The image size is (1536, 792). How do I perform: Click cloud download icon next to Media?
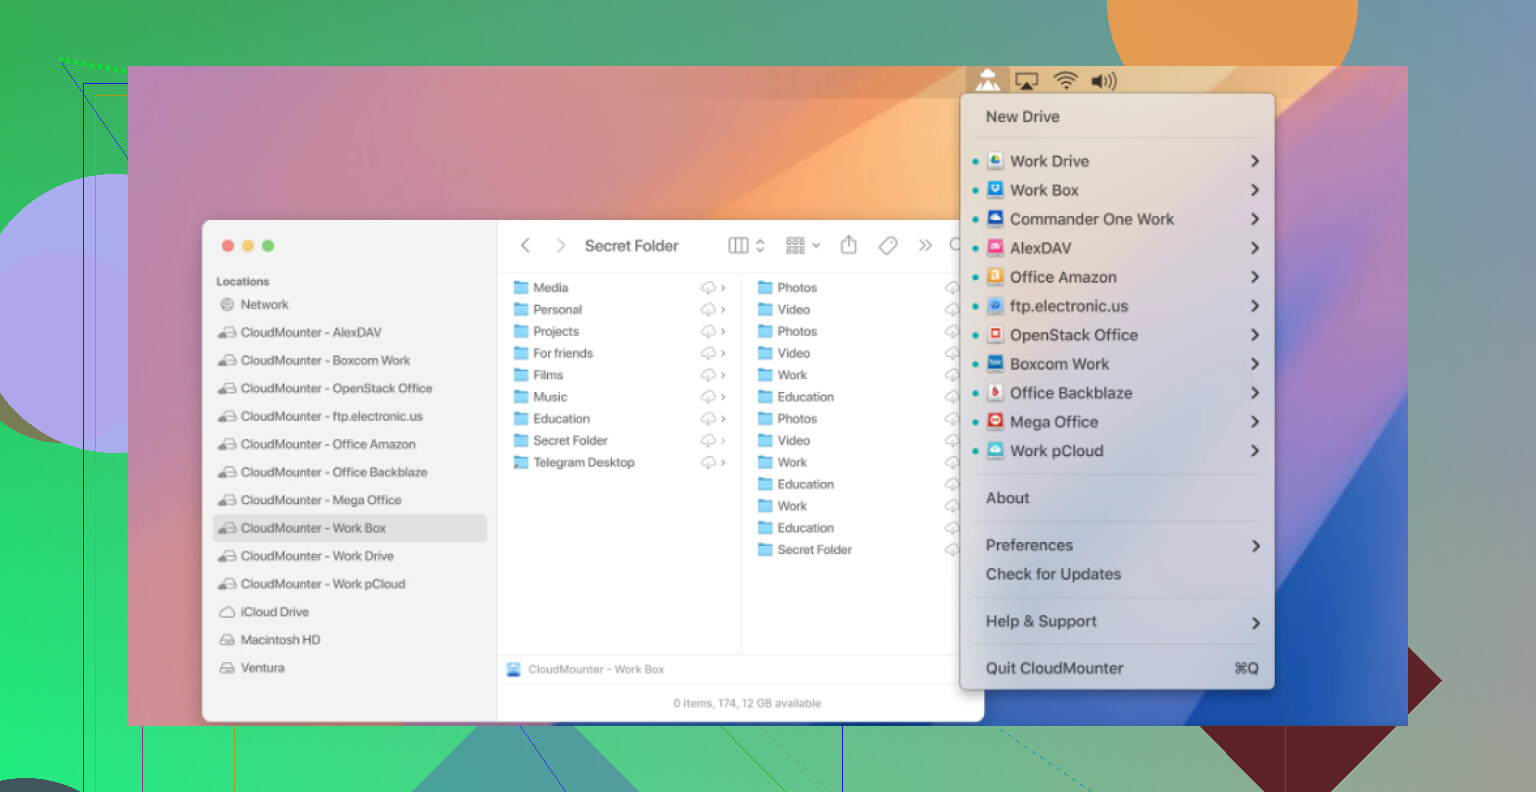click(x=708, y=288)
